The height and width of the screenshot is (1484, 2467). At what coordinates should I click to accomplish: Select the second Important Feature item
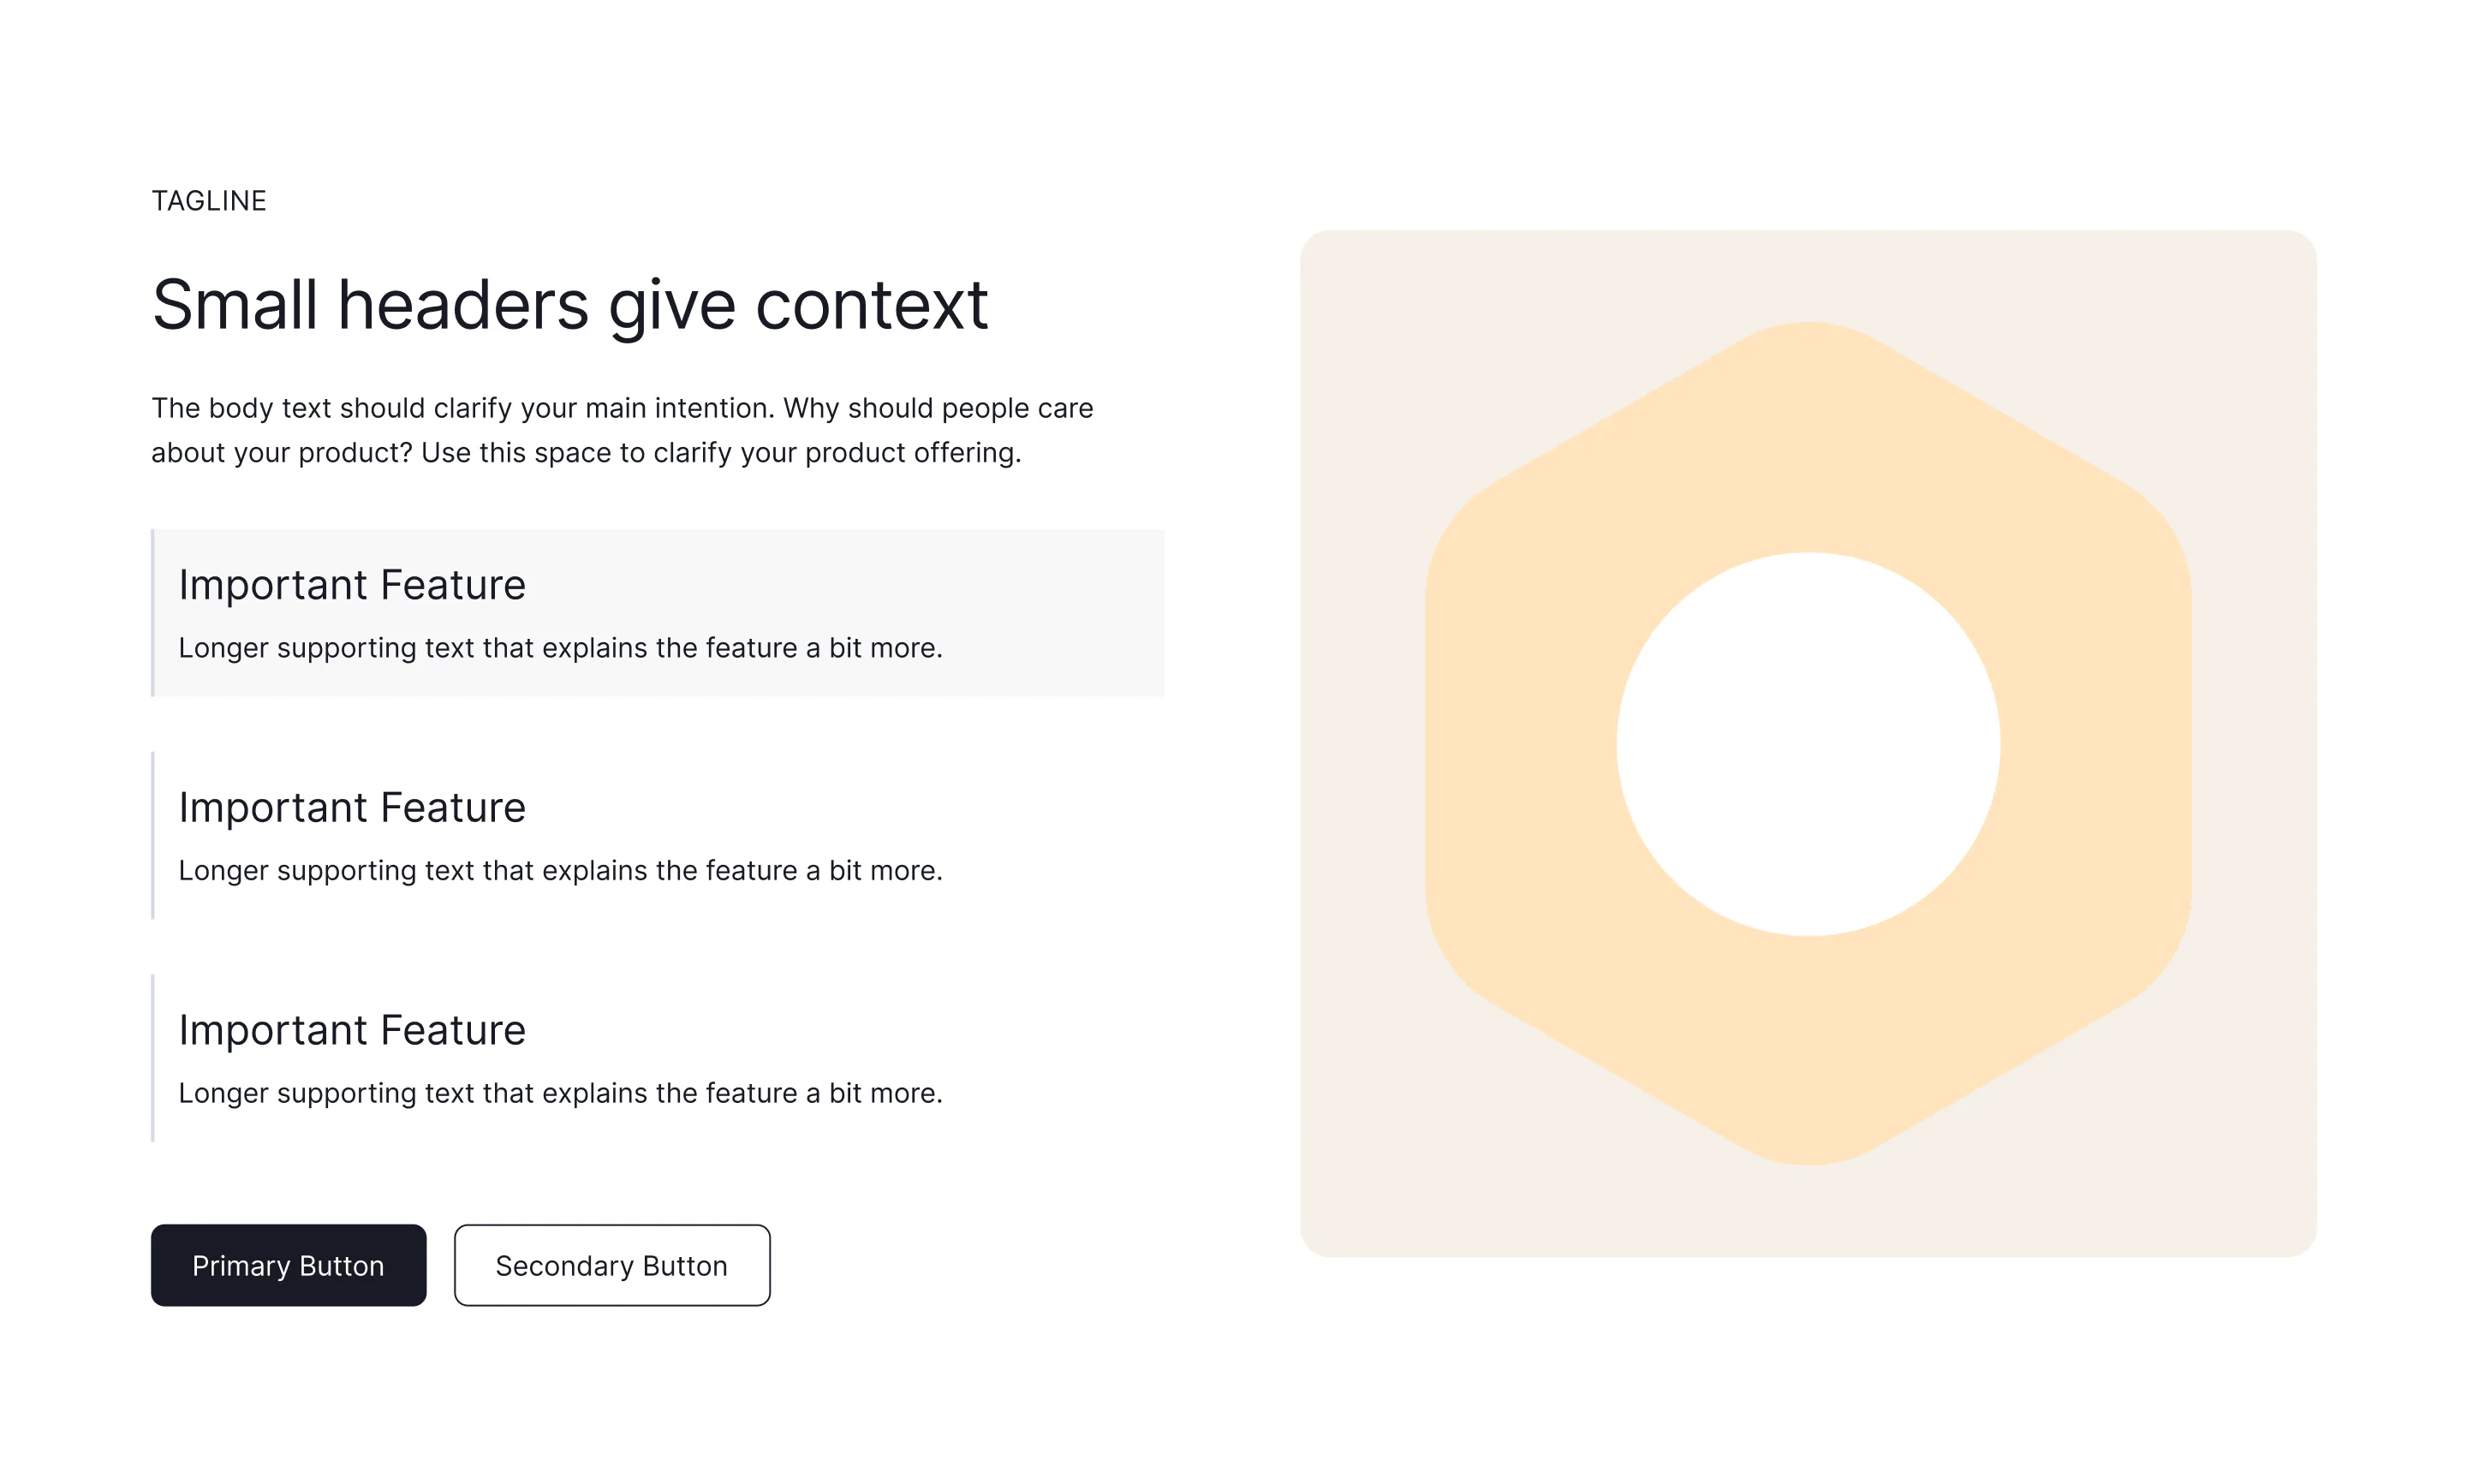pyautogui.click(x=657, y=835)
